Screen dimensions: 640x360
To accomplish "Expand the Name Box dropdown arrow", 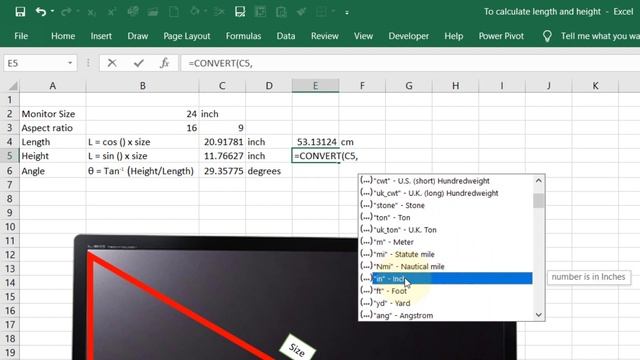I will (x=70, y=63).
